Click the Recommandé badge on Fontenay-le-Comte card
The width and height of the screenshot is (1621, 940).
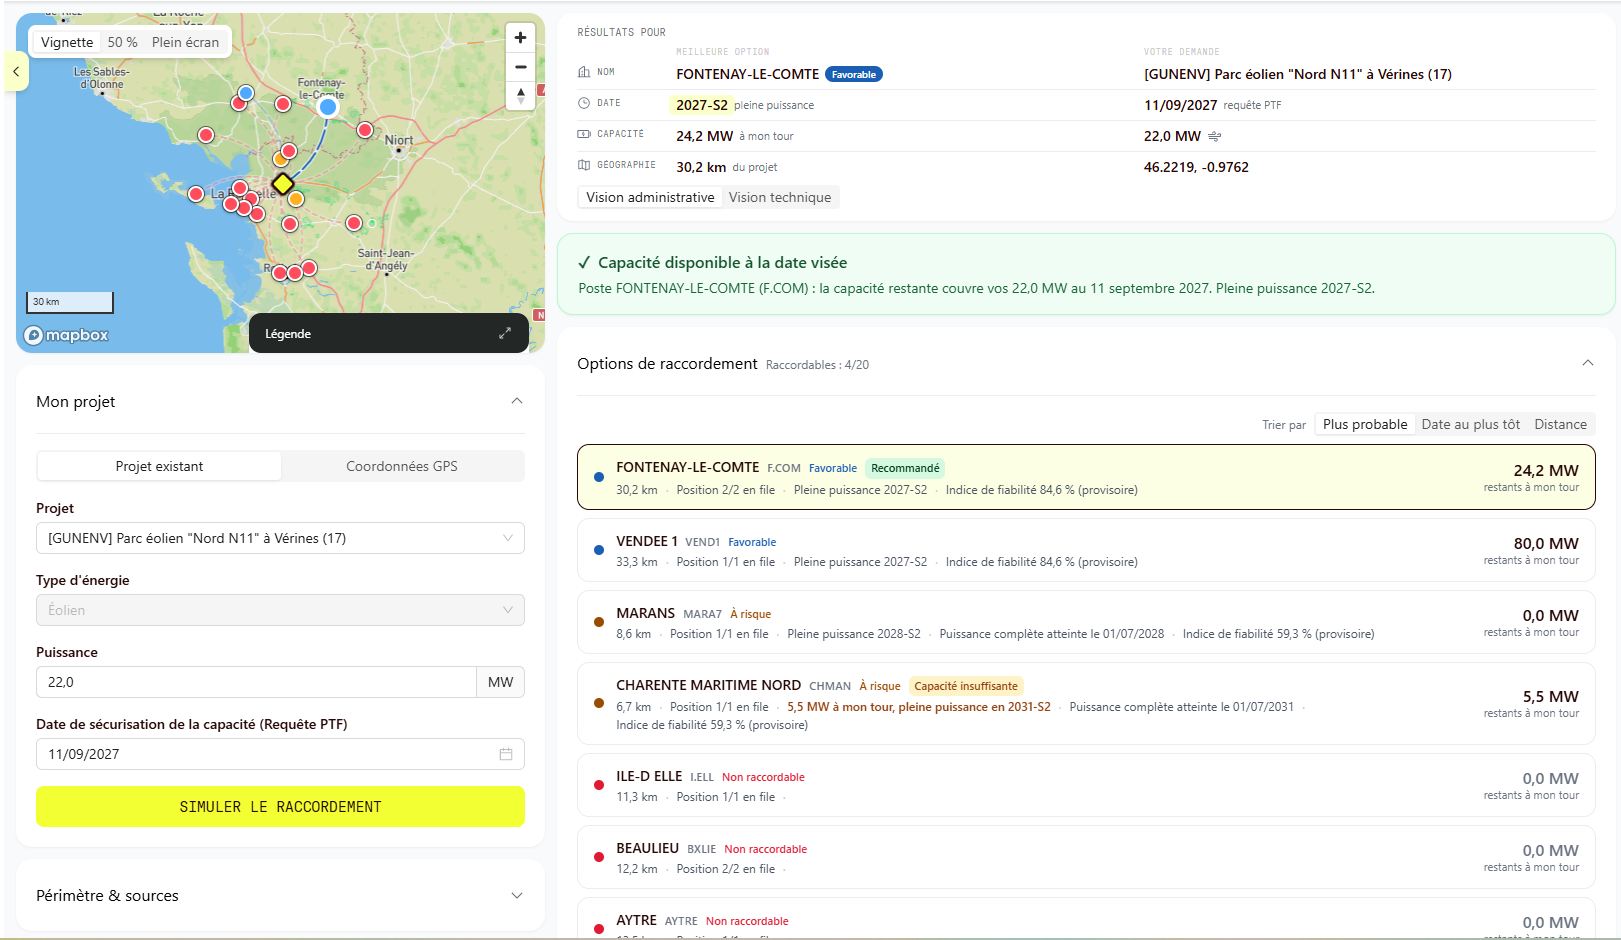pos(905,468)
